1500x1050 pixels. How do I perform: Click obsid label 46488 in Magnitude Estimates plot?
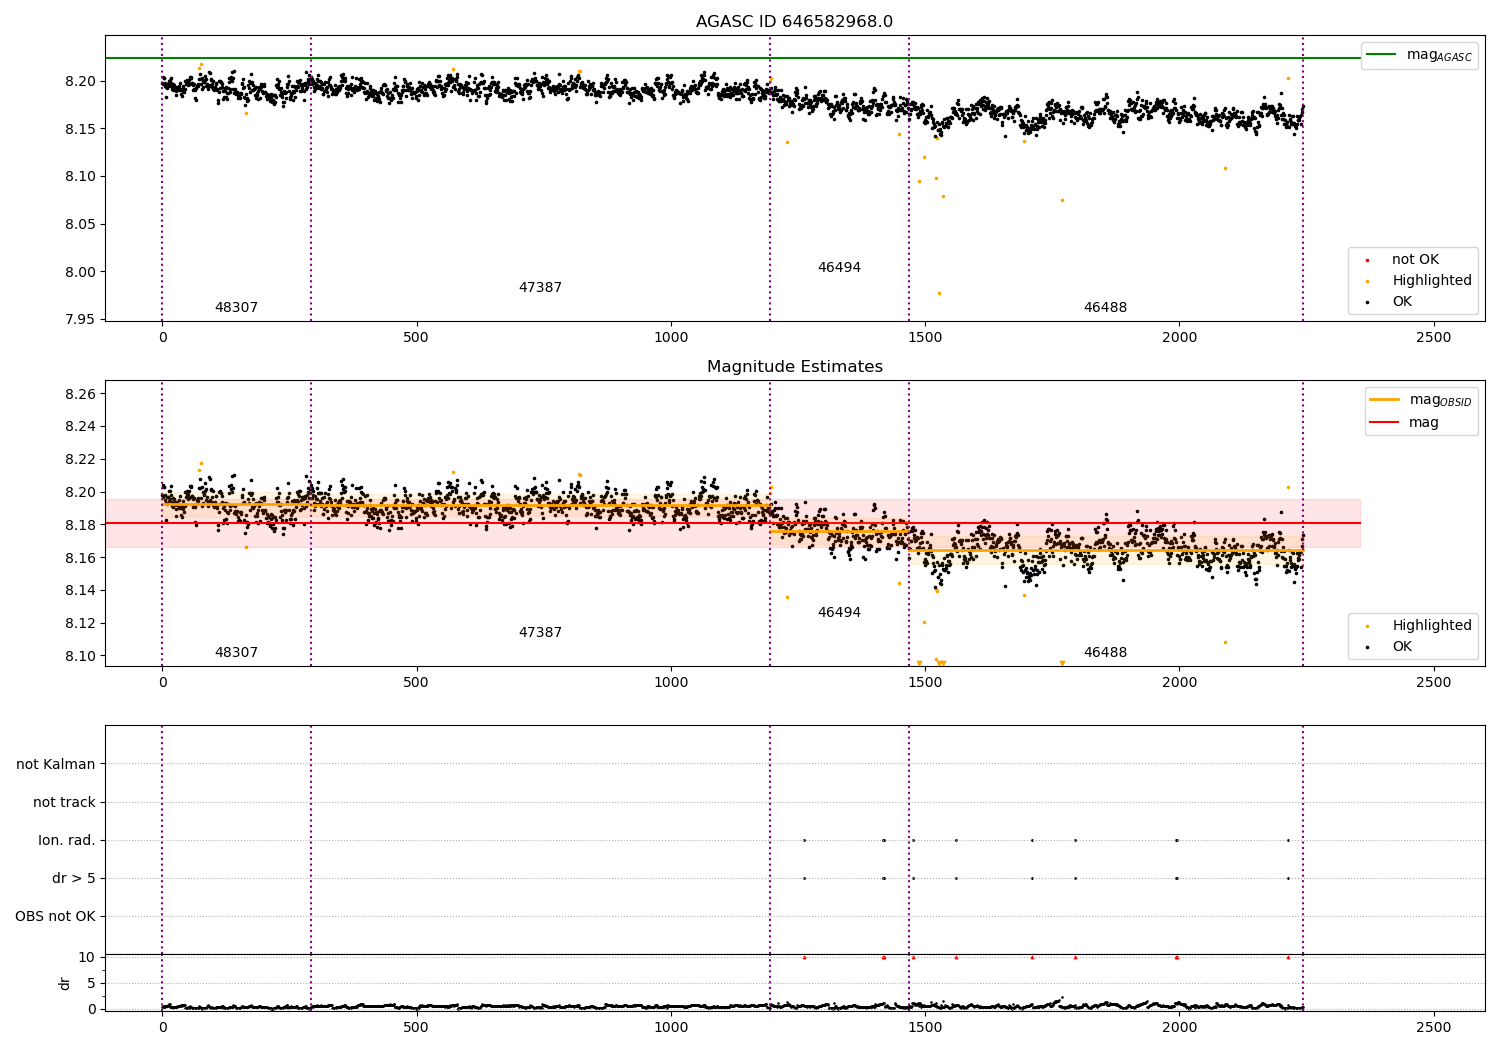pos(1105,653)
